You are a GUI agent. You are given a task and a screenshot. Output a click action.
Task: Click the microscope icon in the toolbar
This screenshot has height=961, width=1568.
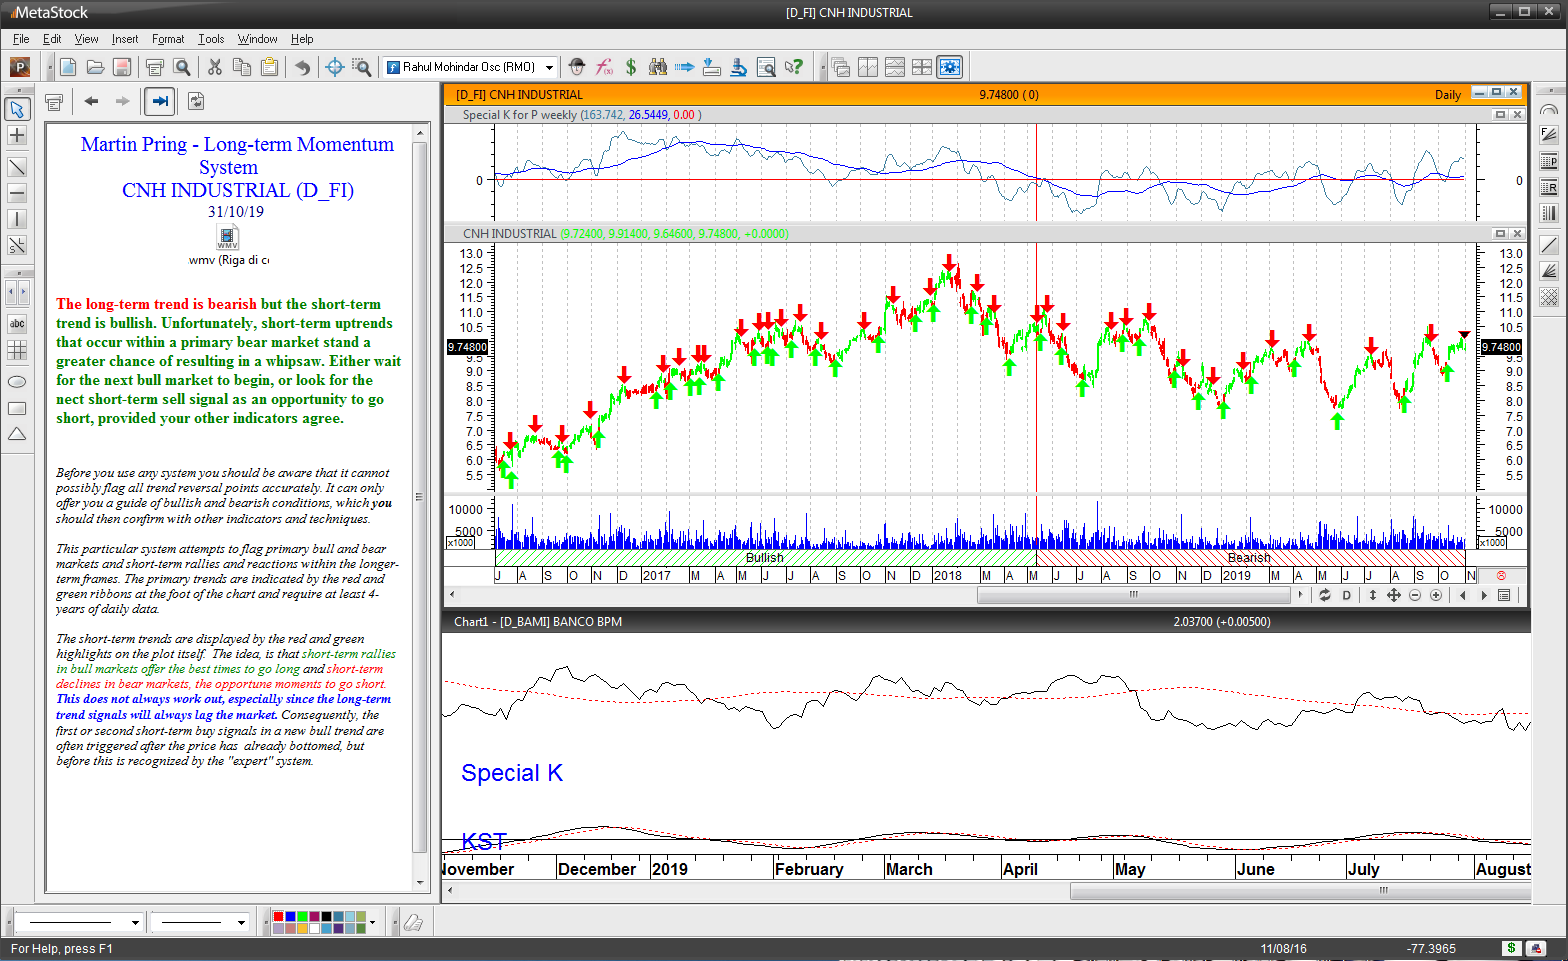tap(738, 67)
